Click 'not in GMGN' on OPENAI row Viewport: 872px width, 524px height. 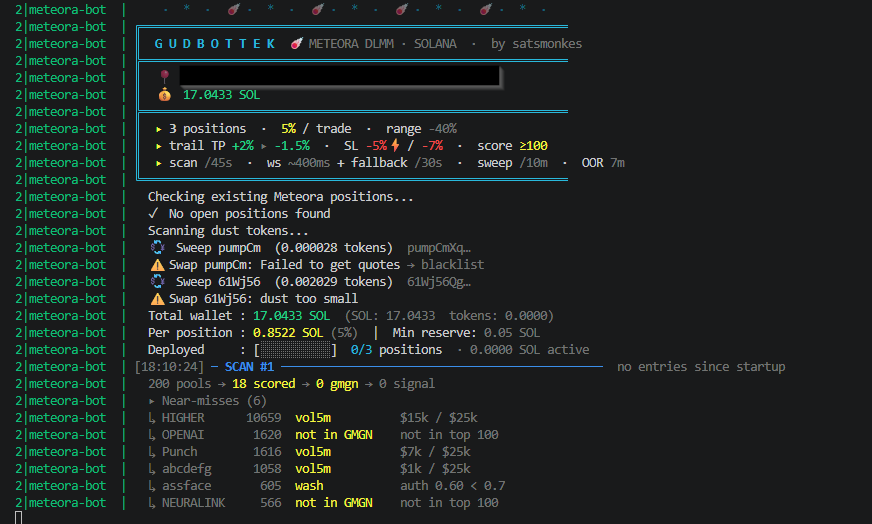coord(334,435)
